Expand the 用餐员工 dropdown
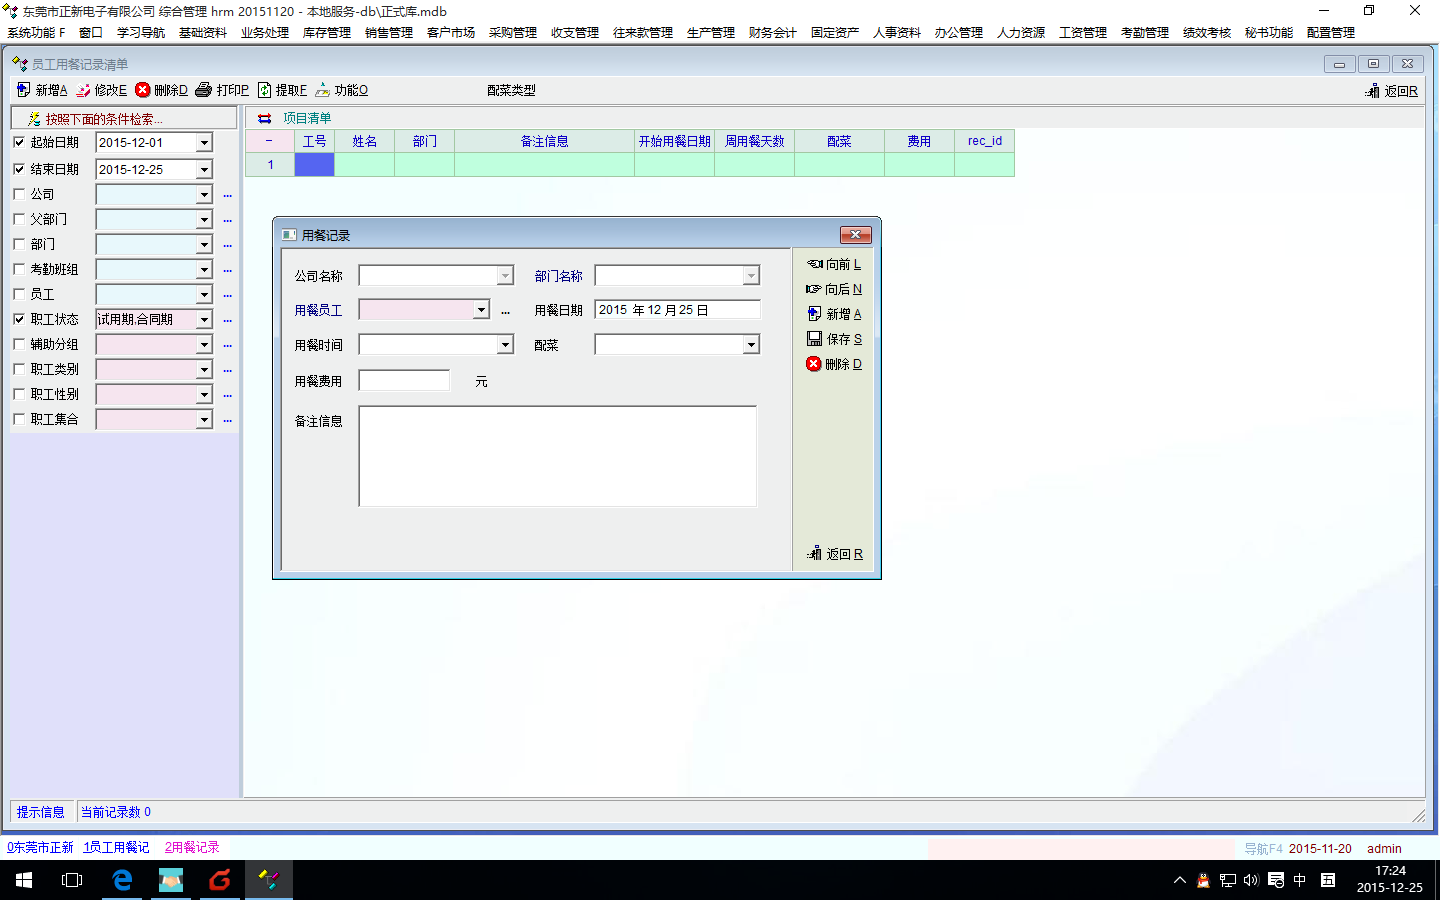The image size is (1440, 900). (x=481, y=310)
